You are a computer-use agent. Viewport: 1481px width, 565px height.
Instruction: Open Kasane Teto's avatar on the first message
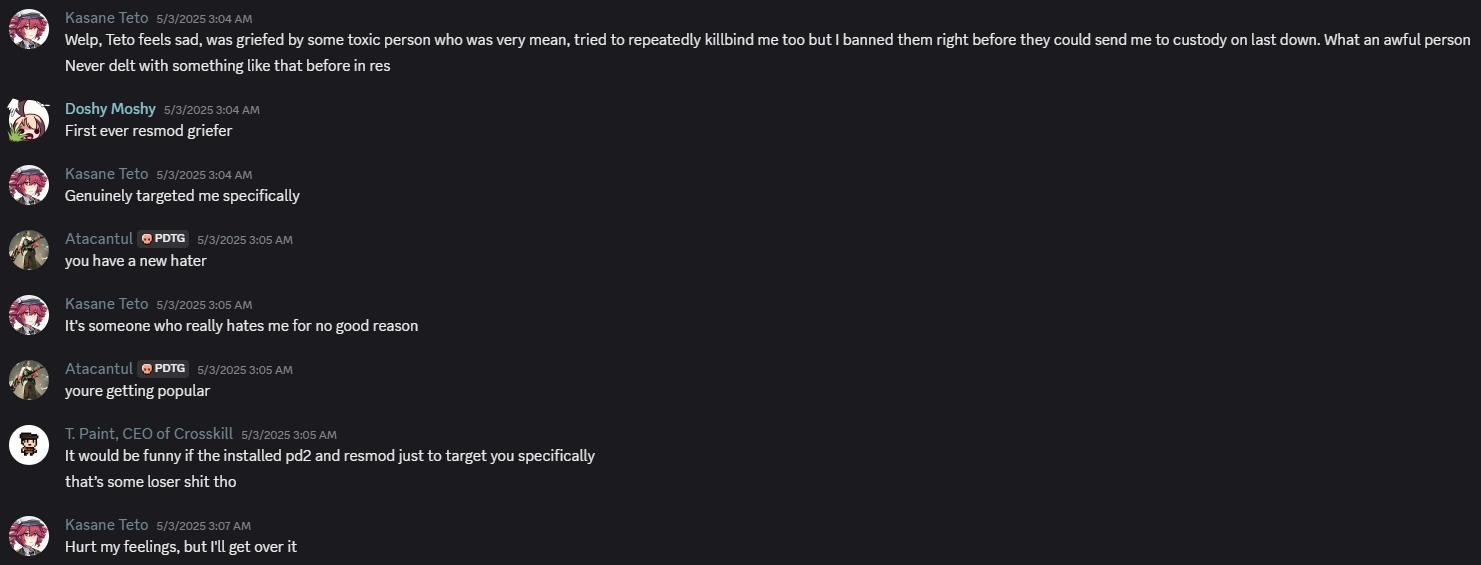(29, 29)
